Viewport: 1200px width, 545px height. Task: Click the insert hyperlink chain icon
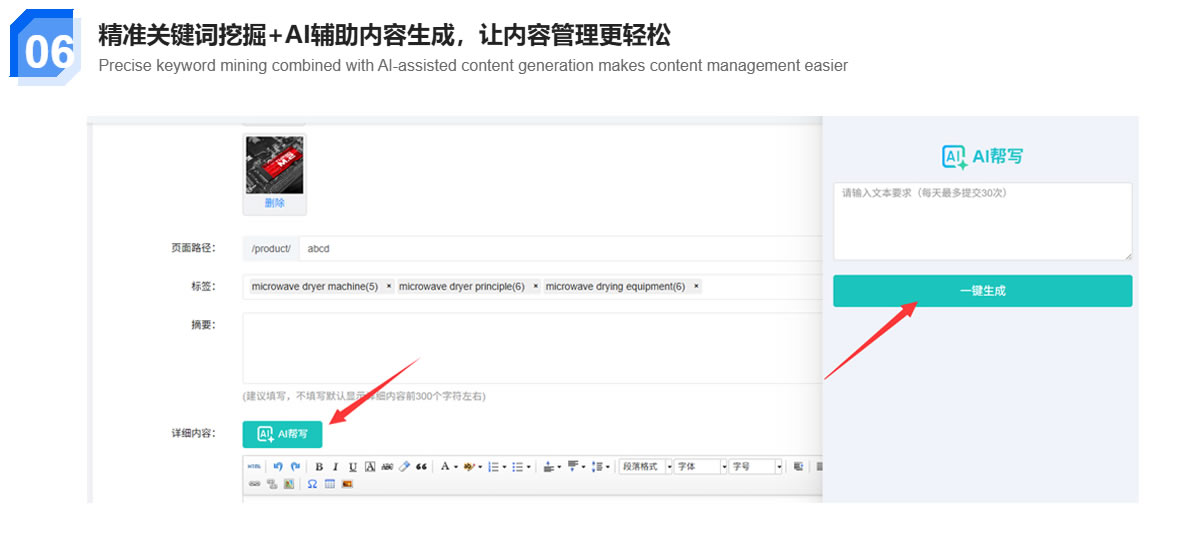(254, 484)
